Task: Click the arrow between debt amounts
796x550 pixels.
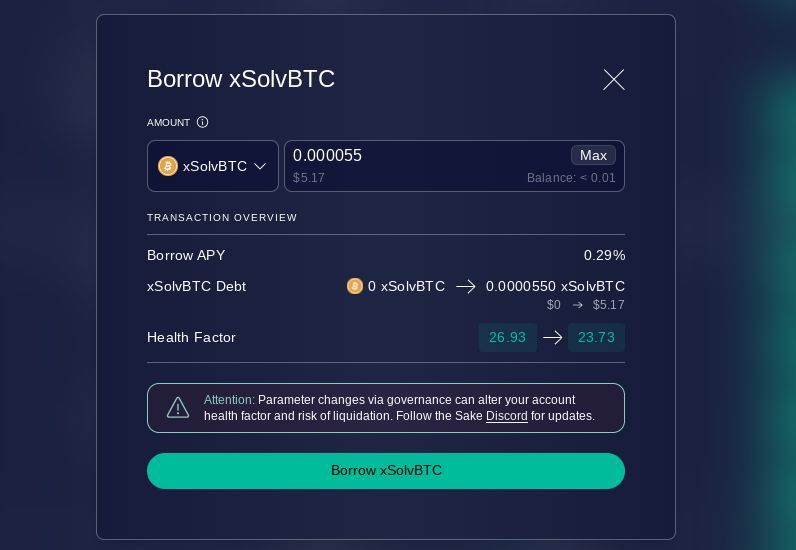Action: (x=466, y=287)
